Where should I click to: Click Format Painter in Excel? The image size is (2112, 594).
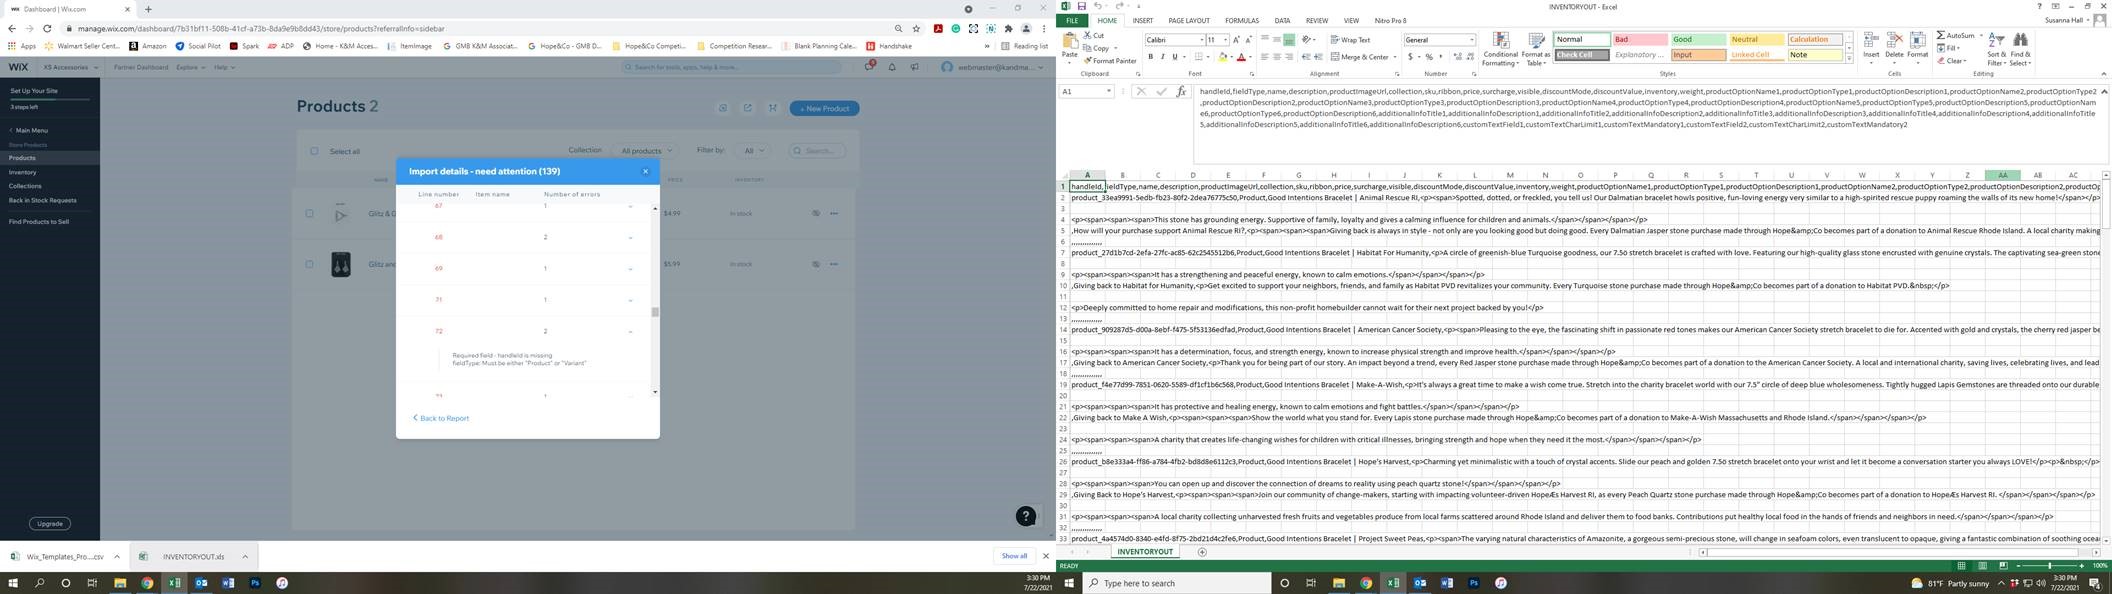[1110, 61]
